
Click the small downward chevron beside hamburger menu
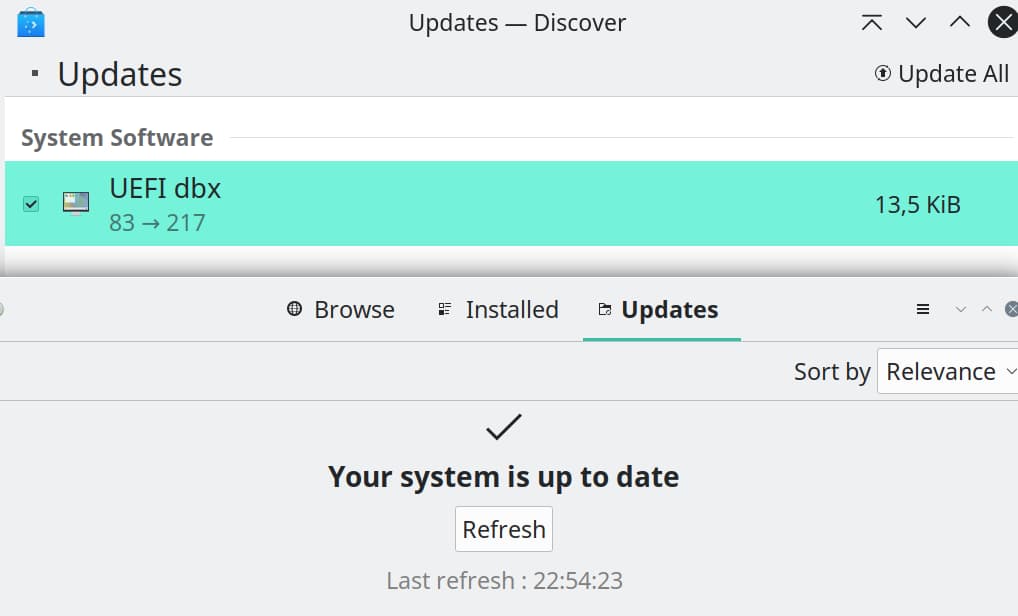click(x=961, y=310)
